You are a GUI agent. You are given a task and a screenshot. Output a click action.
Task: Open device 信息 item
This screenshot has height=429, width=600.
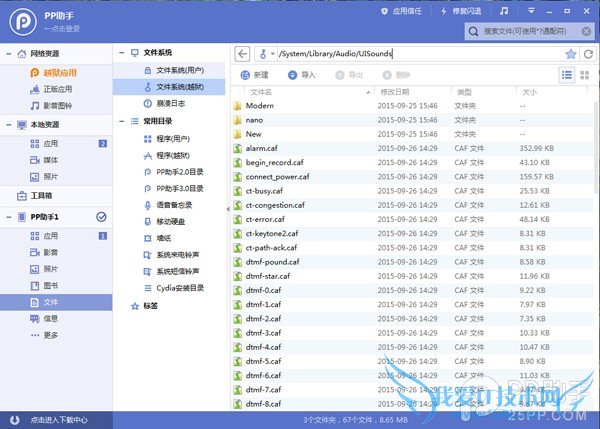click(44, 319)
